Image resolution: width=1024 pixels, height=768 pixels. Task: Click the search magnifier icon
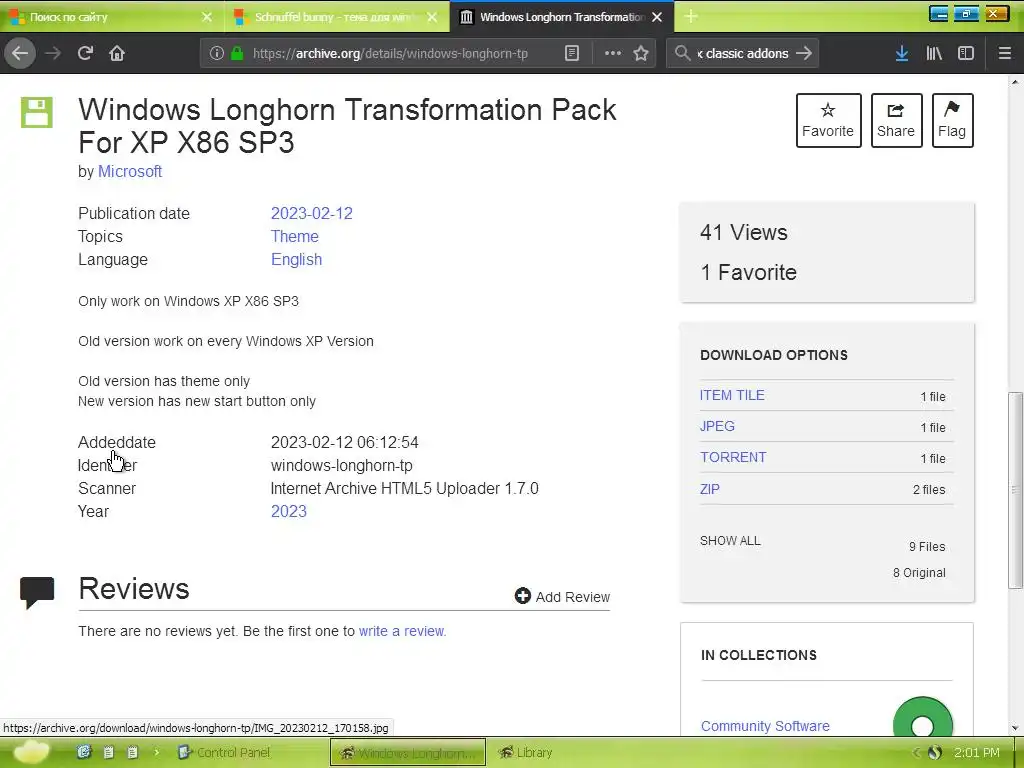coord(682,53)
